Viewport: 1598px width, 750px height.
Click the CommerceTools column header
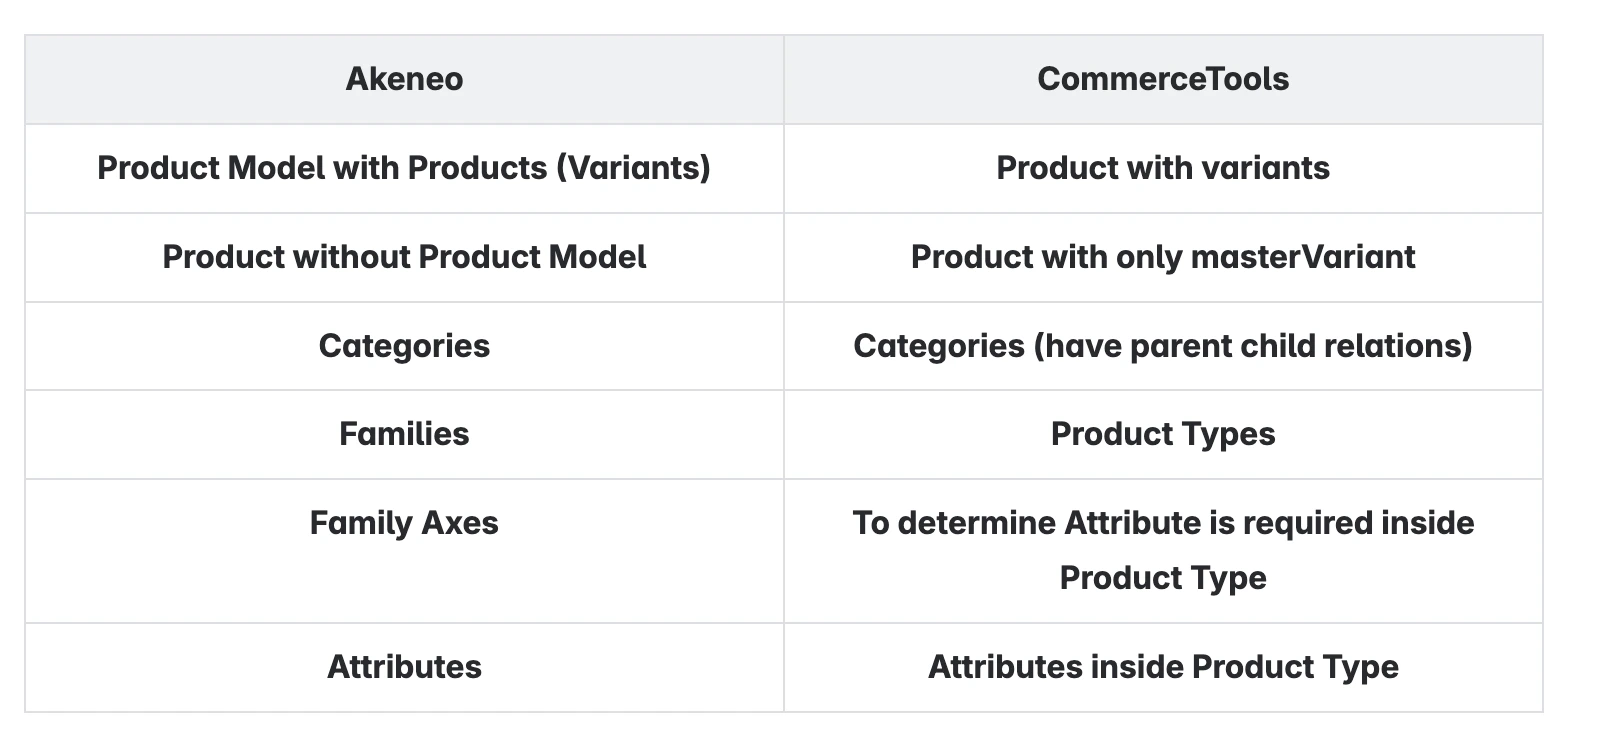click(x=1163, y=79)
